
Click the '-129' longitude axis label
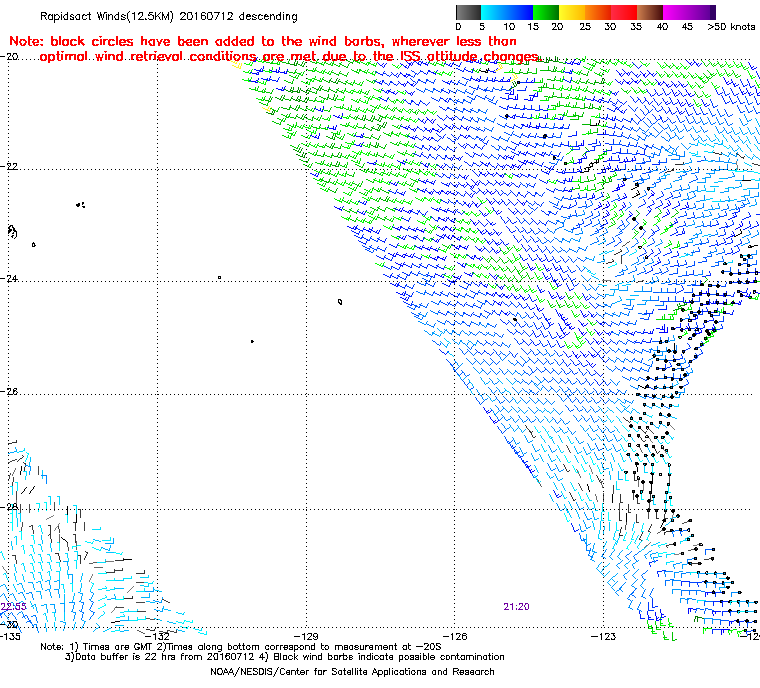[x=306, y=636]
